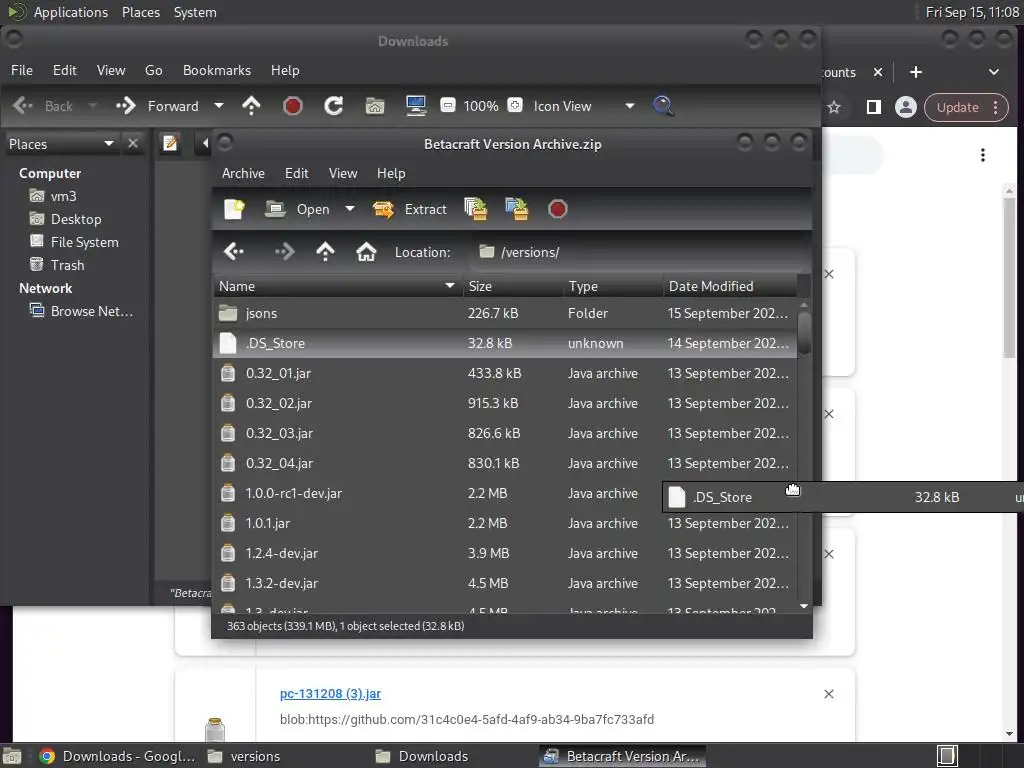Open File System in Places sidebar
This screenshot has height=768, width=1024.
click(73, 242)
